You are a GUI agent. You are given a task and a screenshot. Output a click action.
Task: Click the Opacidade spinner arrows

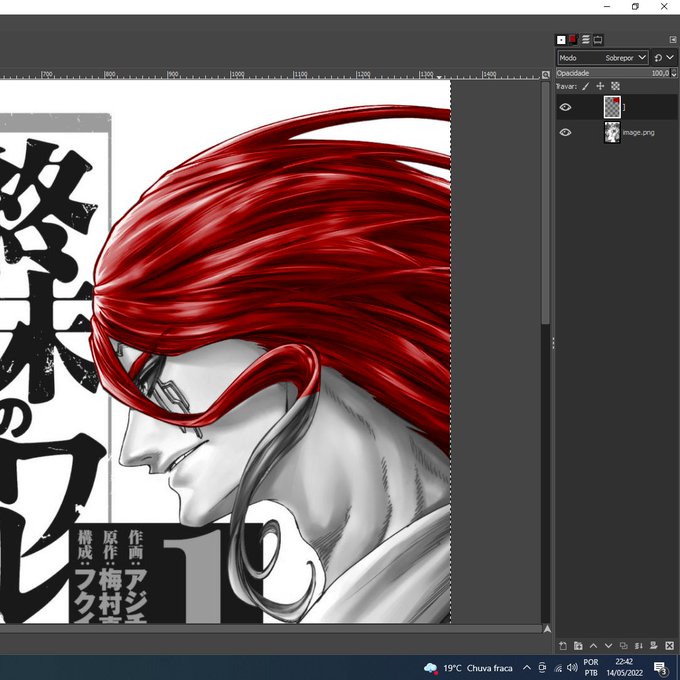coord(673,73)
